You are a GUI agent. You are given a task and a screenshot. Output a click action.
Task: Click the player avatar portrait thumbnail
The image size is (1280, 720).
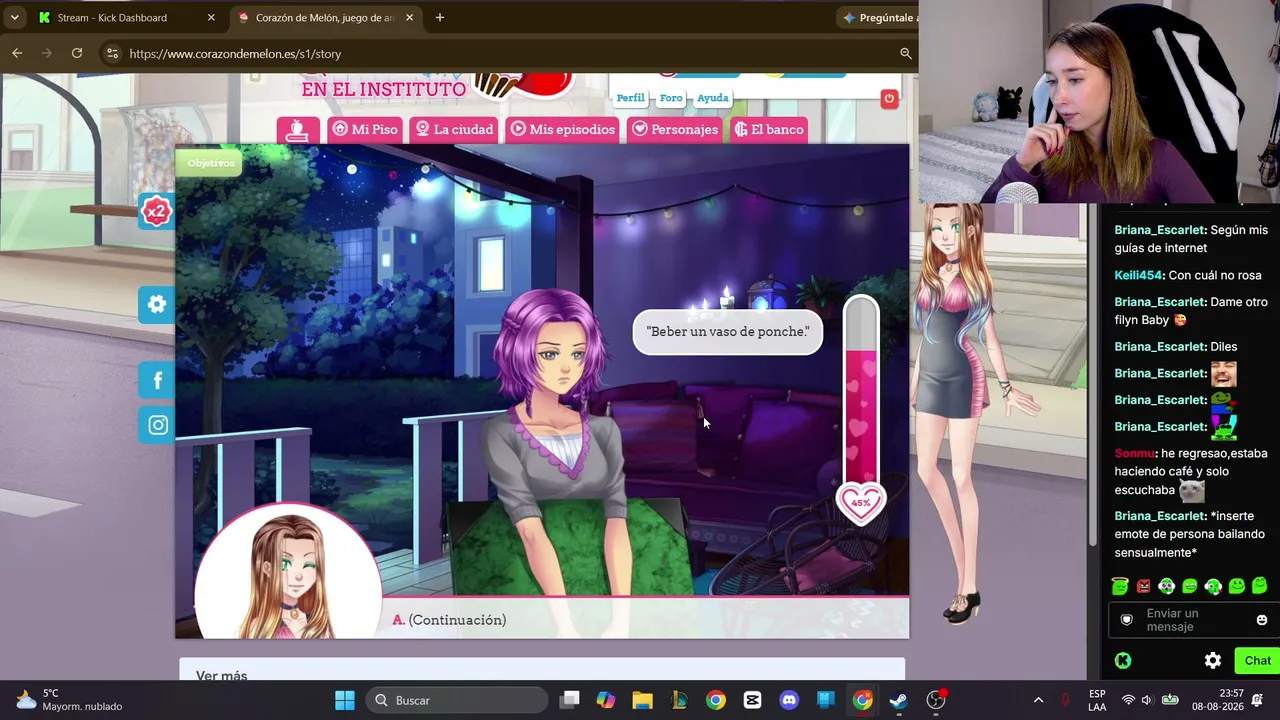coord(288,571)
